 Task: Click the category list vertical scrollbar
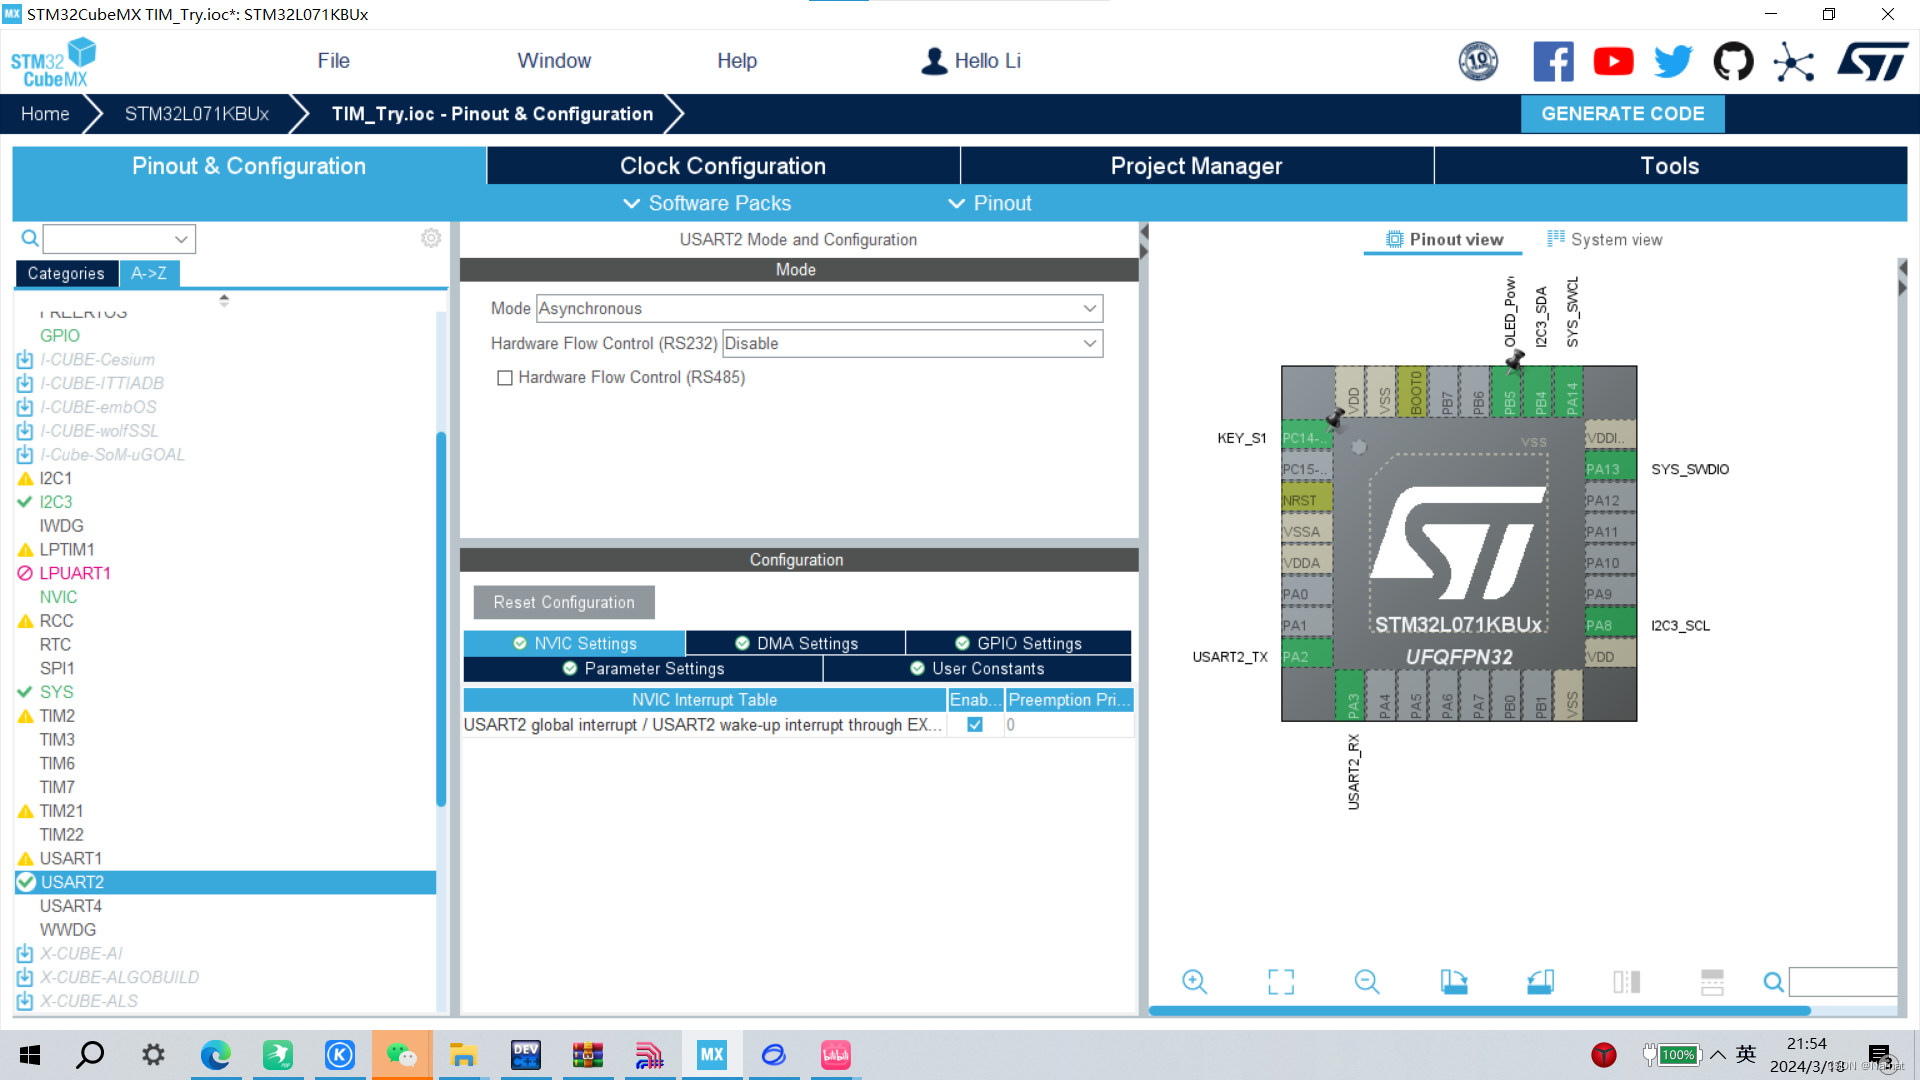coord(441,619)
